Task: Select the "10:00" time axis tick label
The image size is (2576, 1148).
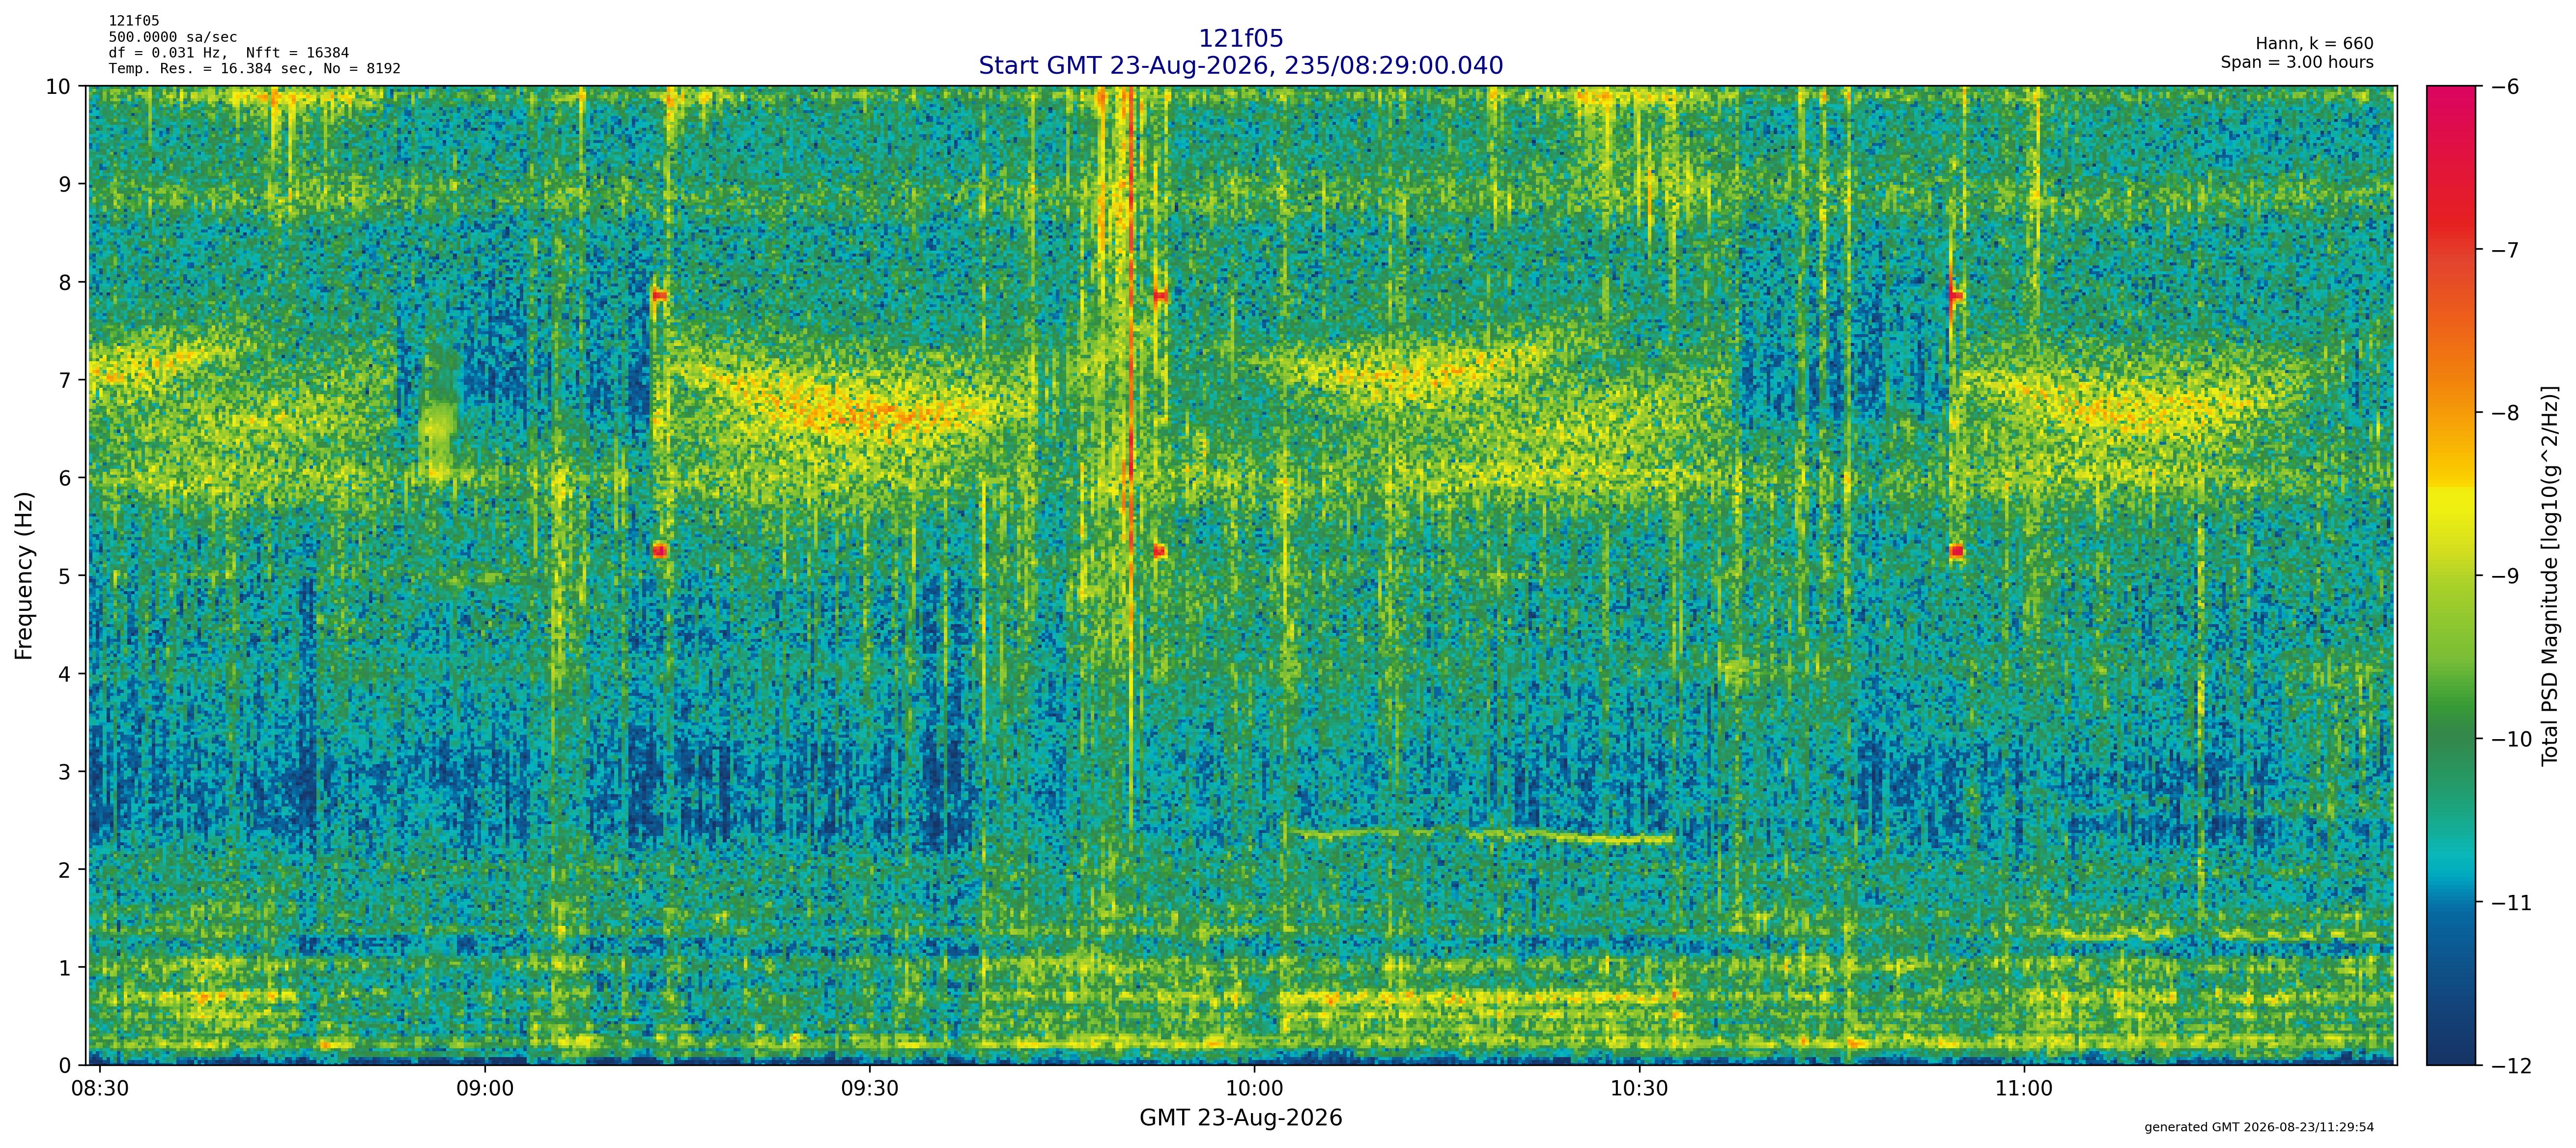Action: click(x=1254, y=1088)
